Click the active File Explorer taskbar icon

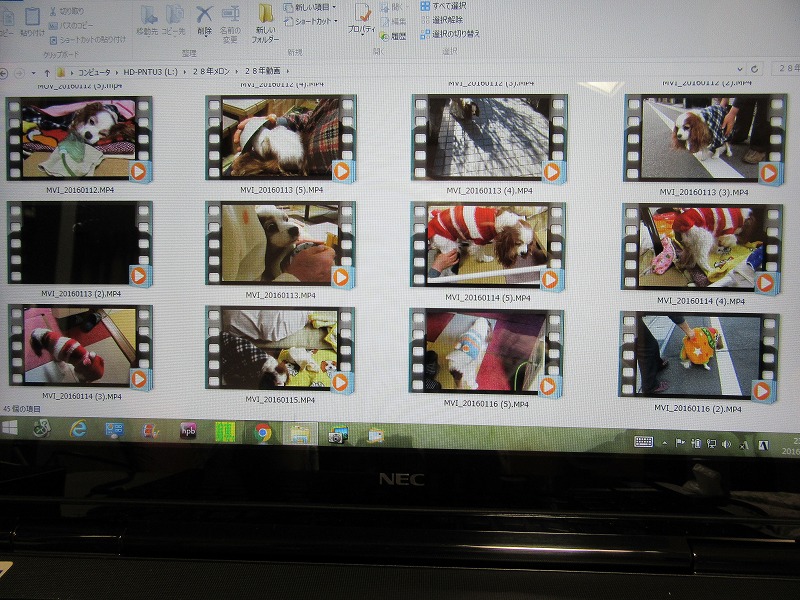point(300,434)
